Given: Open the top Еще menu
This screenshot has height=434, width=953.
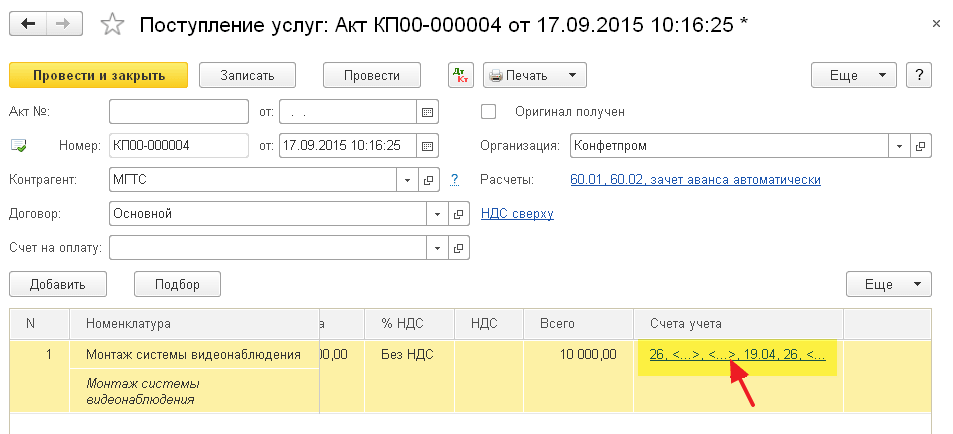Looking at the screenshot, I should click(x=853, y=75).
